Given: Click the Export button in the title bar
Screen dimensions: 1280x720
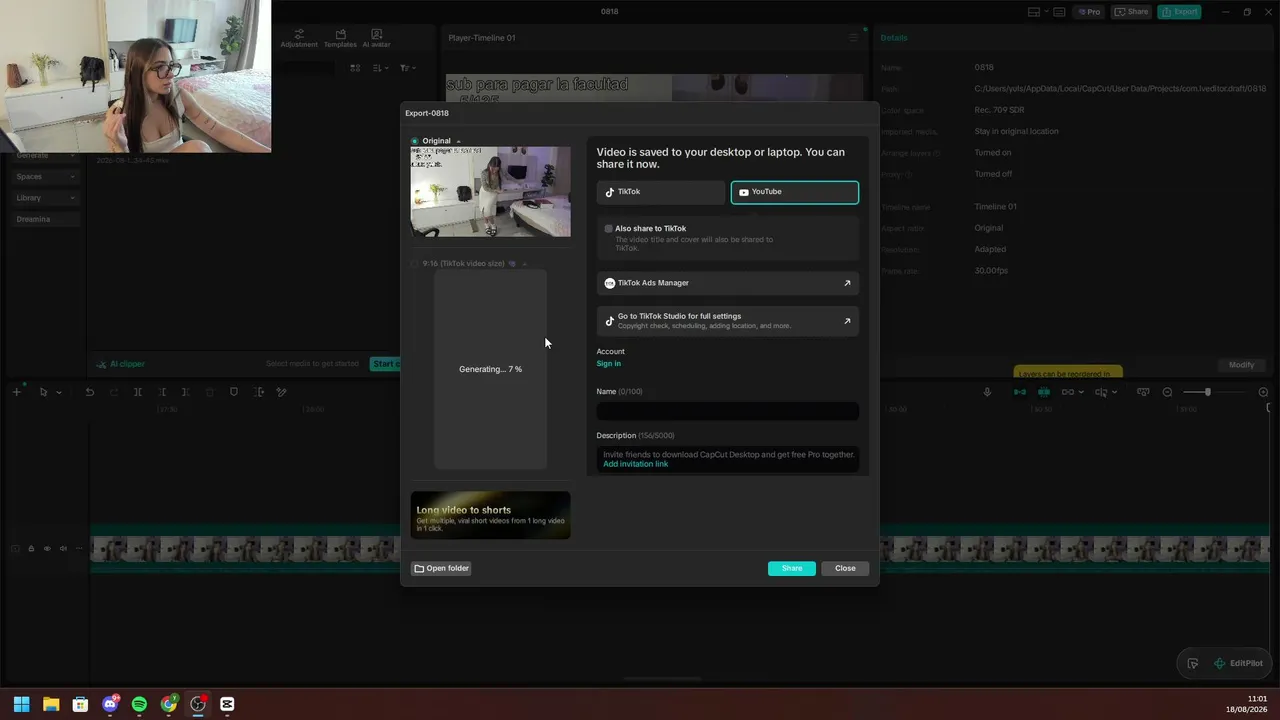Looking at the screenshot, I should 1179,12.
